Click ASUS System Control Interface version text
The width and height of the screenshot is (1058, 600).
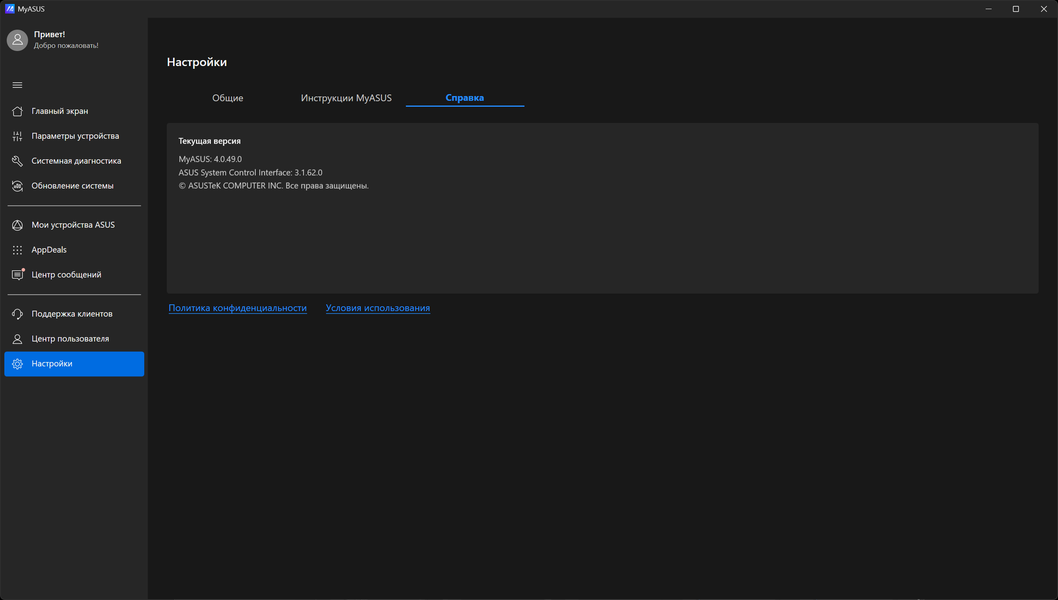[250, 173]
